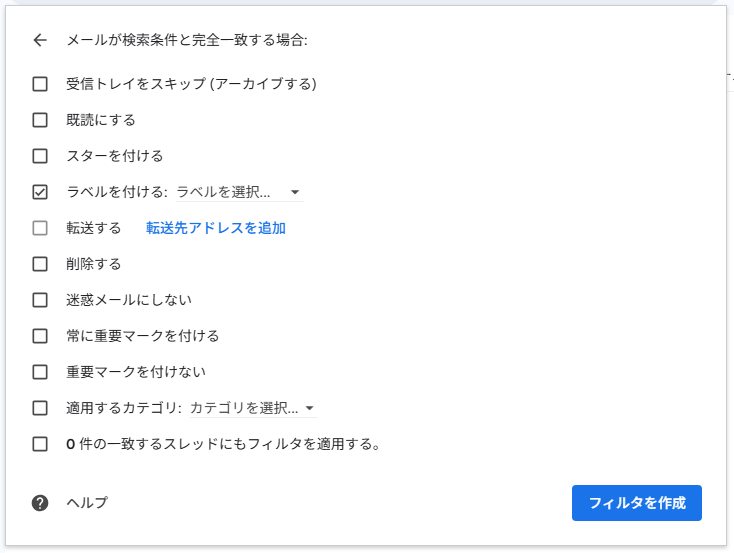Viewport: 734px width, 553px height.
Task: Uncheck the ラベルを付ける checkbox
Action: coord(40,192)
